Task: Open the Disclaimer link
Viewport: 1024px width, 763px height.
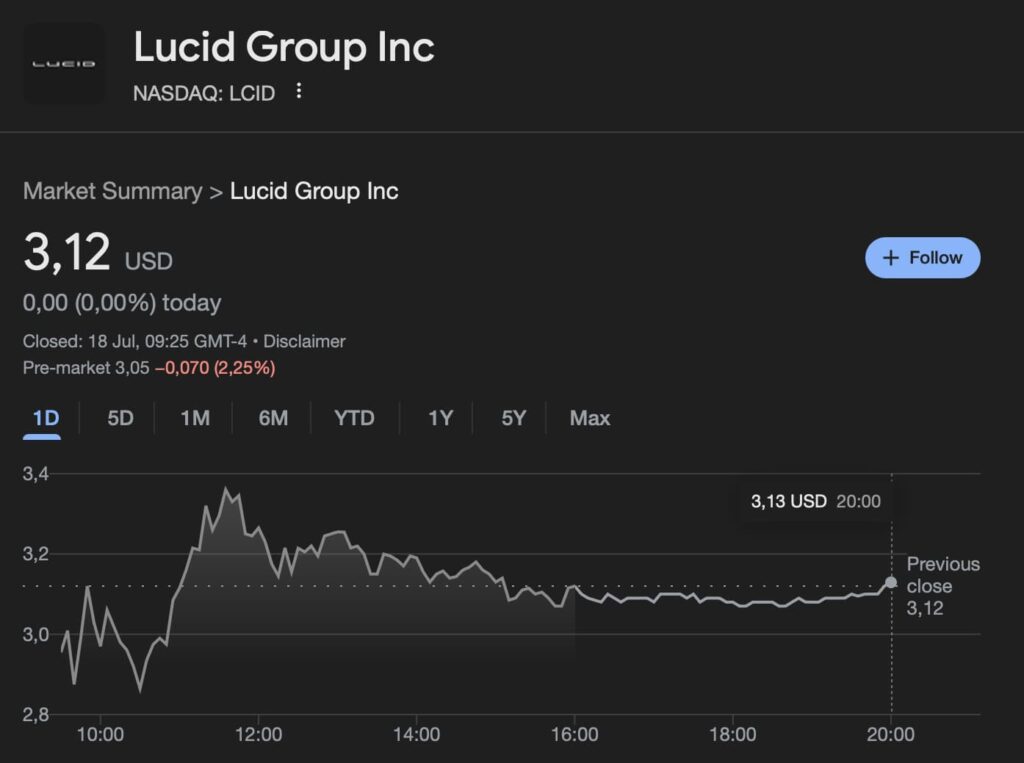Action: 305,341
